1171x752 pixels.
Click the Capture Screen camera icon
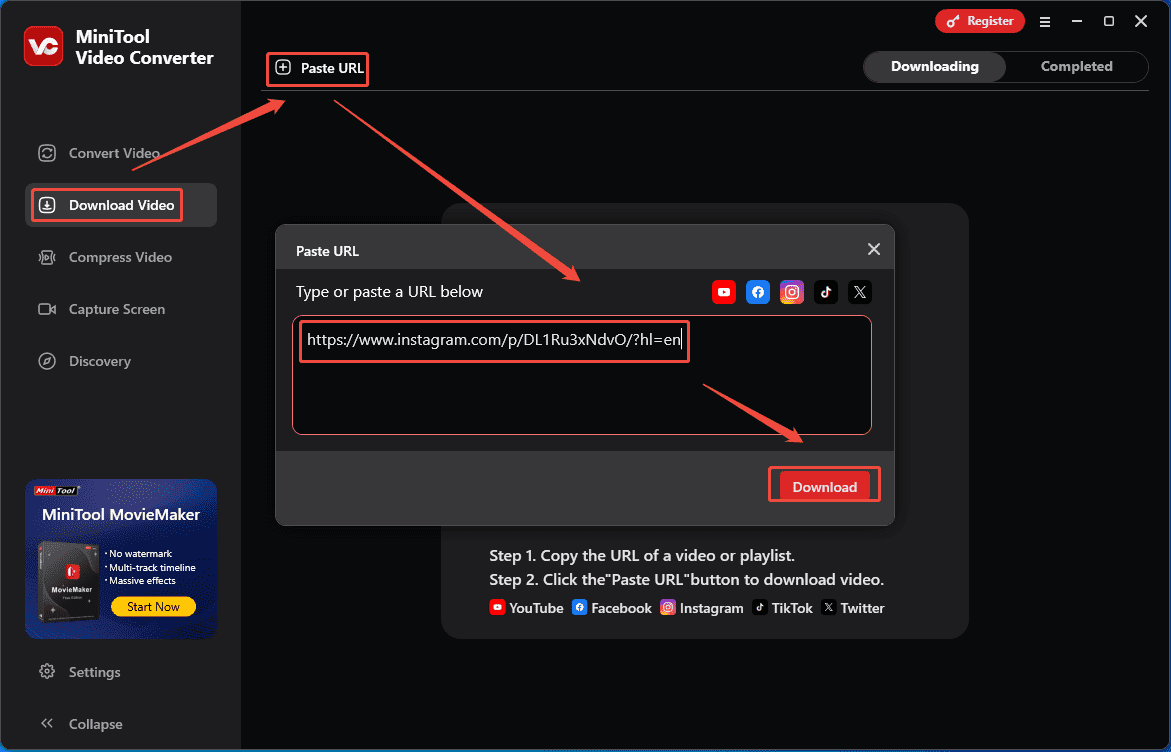pyautogui.click(x=47, y=309)
